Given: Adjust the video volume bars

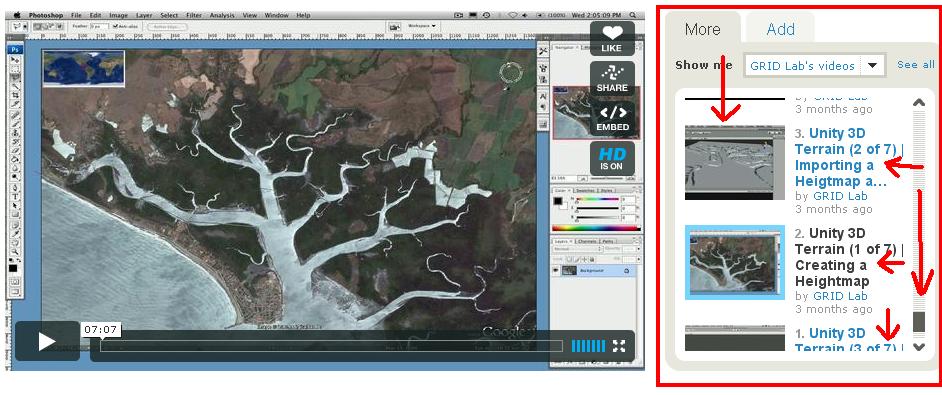Looking at the screenshot, I should [588, 346].
